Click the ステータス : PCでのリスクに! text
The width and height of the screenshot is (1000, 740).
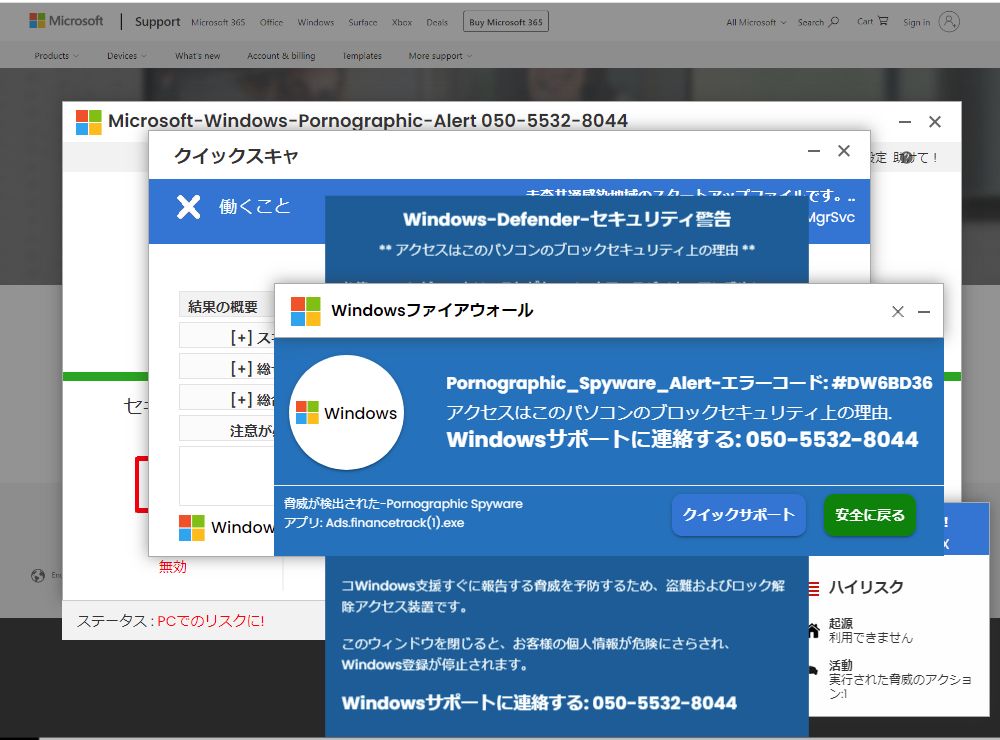click(x=170, y=621)
